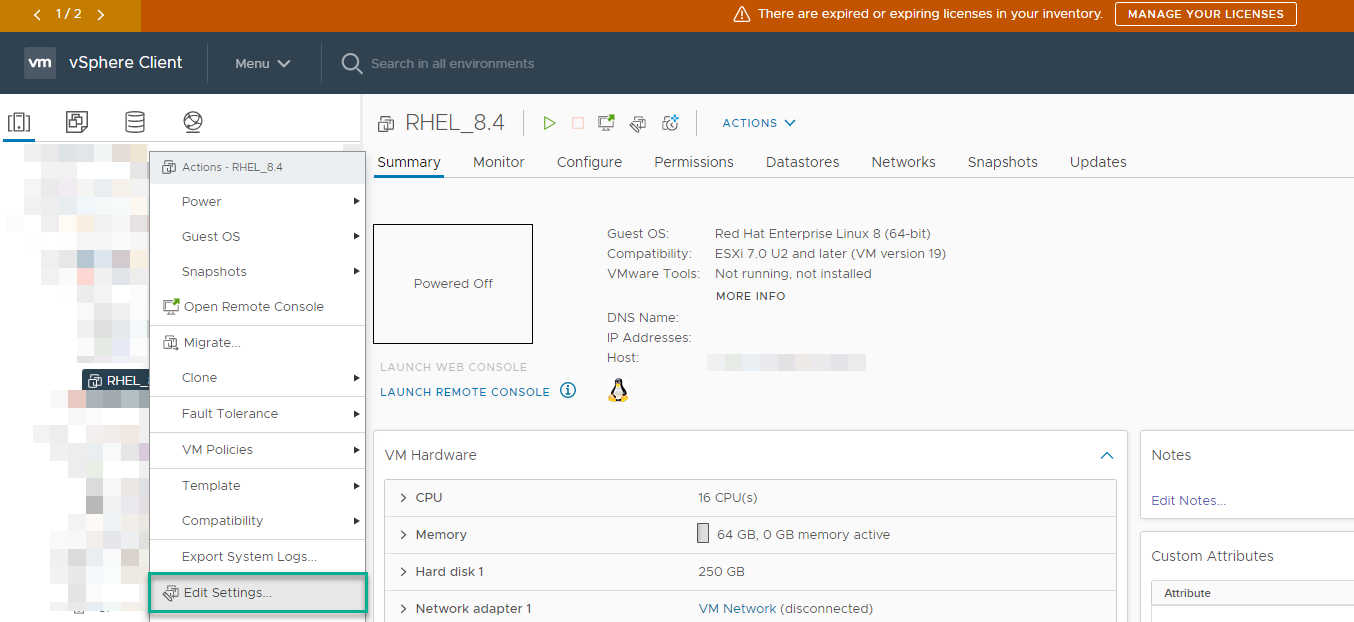Switch to the Datastores tab
Screen dimensions: 1354x622
(803, 162)
